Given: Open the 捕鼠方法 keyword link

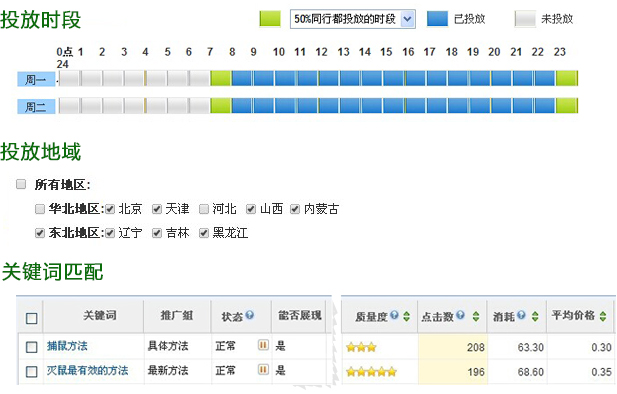Looking at the screenshot, I should click(x=67, y=346).
